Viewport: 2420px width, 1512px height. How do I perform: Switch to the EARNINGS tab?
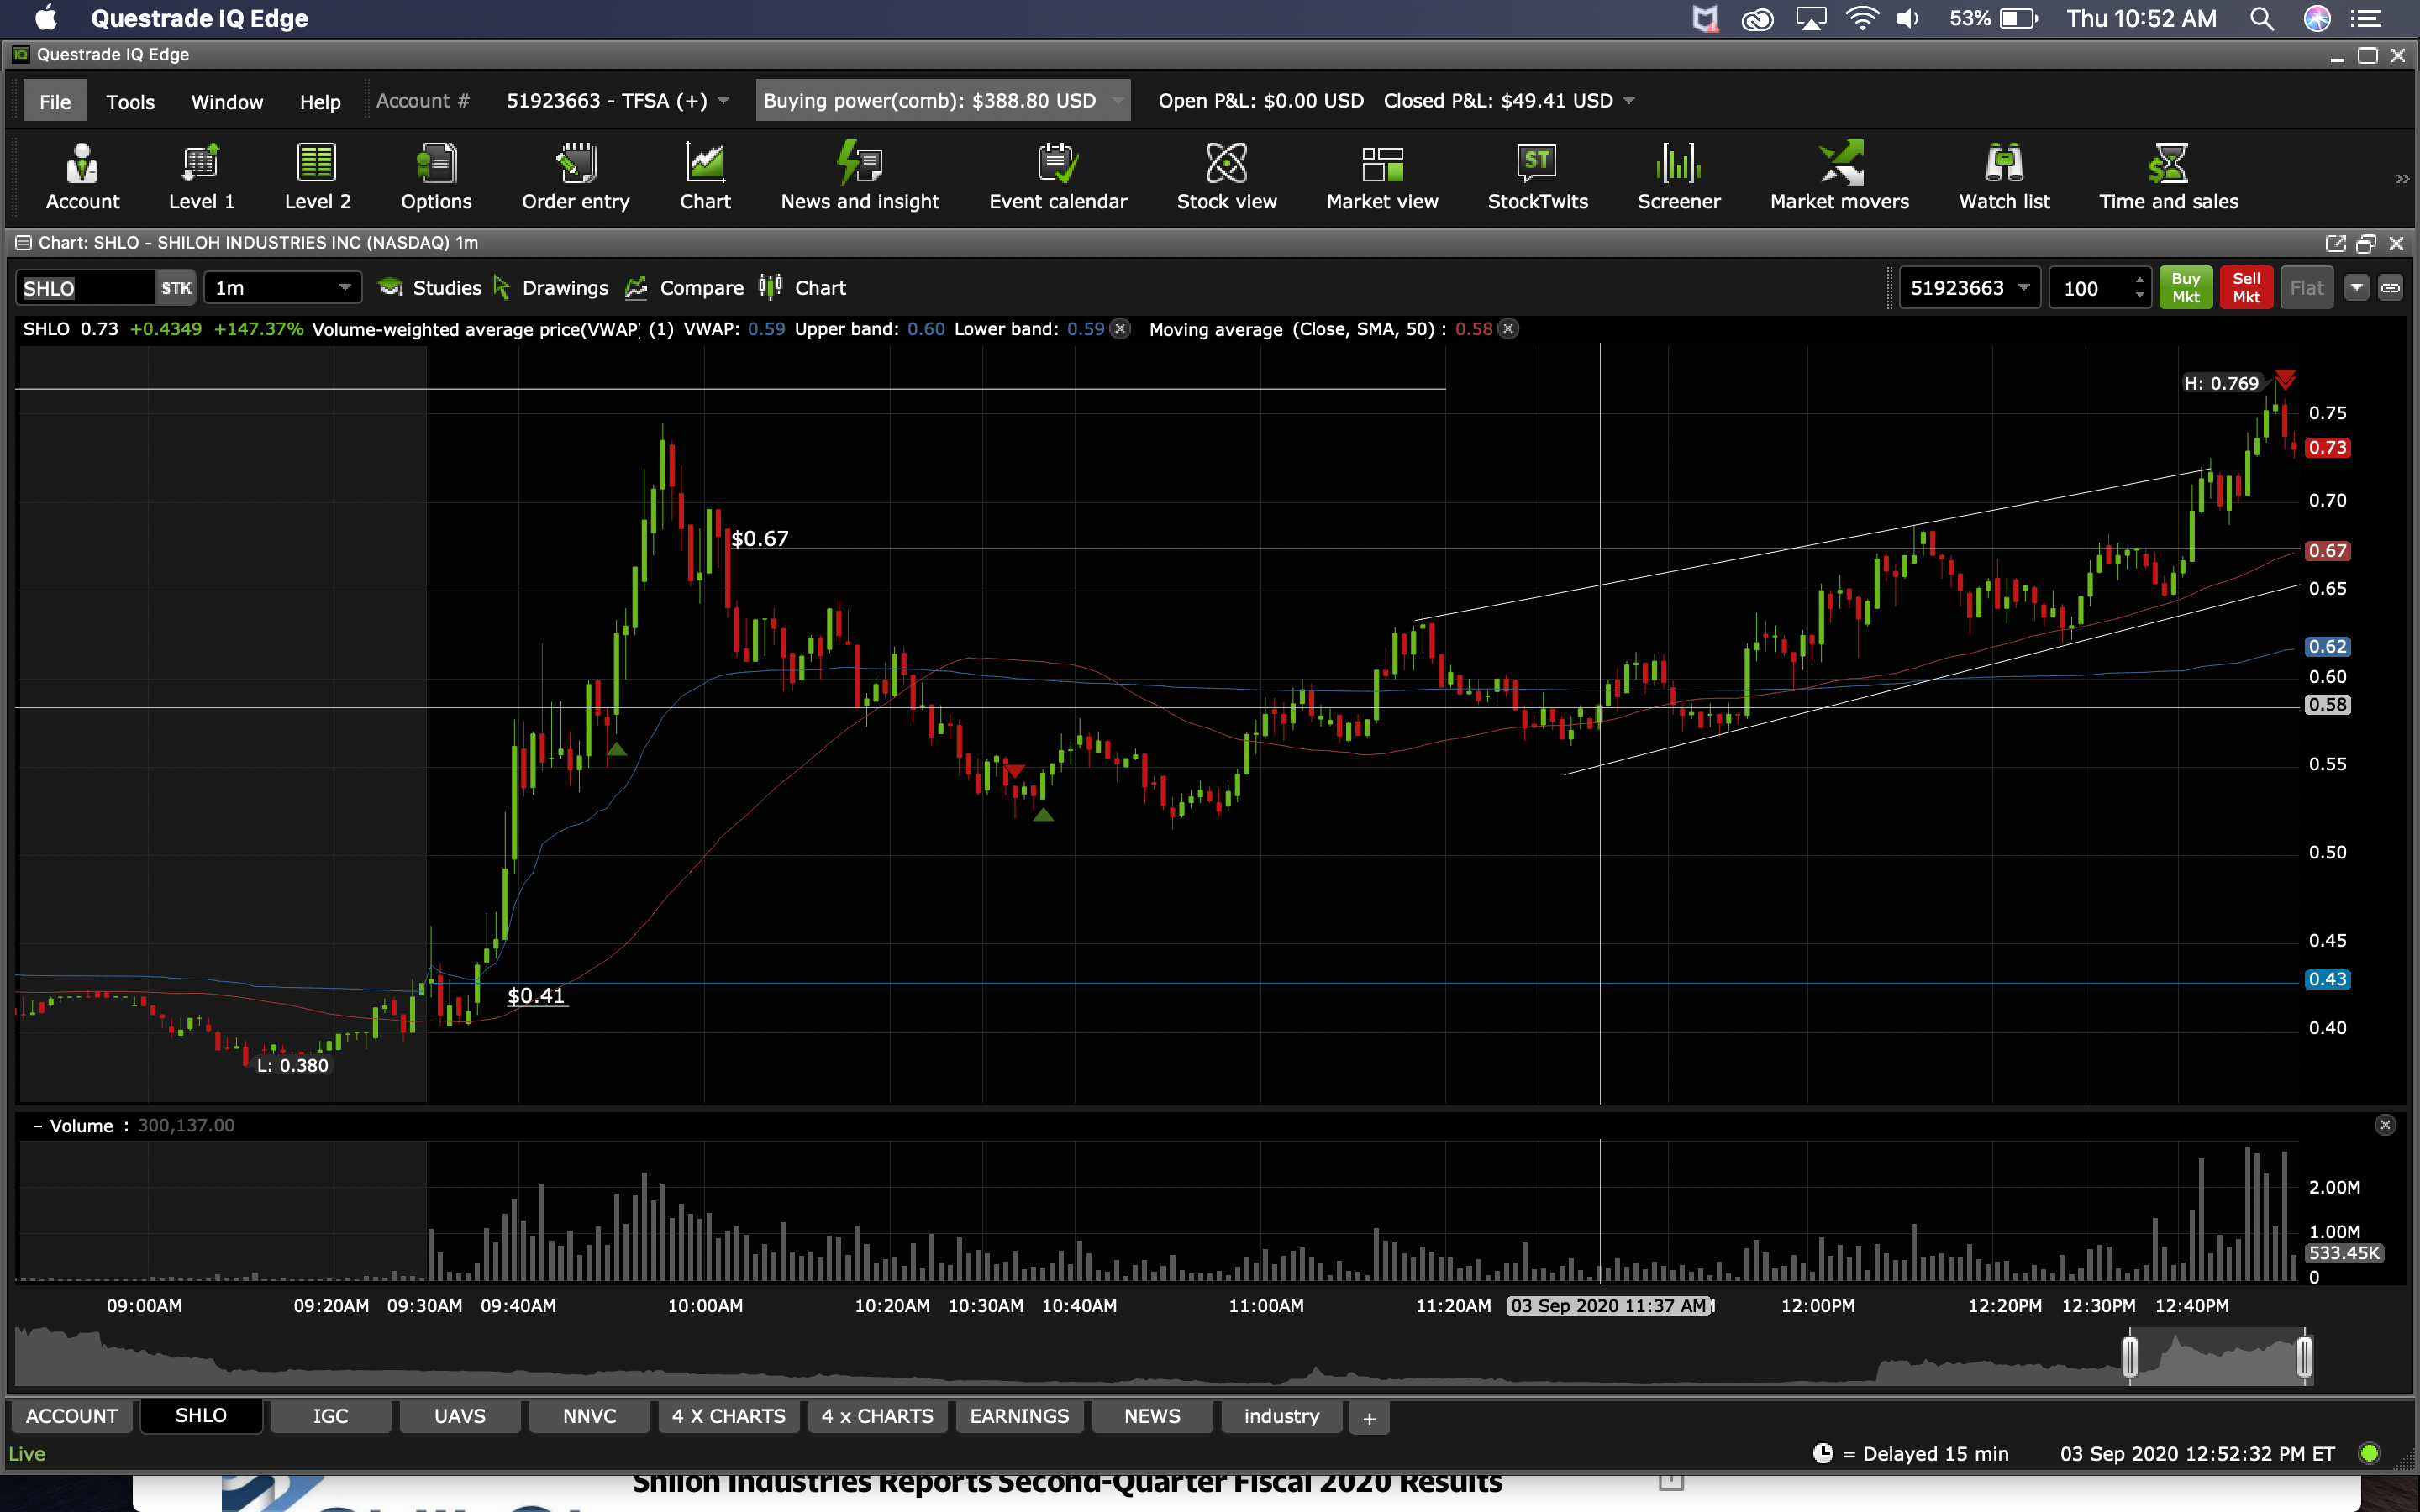[x=1018, y=1416]
